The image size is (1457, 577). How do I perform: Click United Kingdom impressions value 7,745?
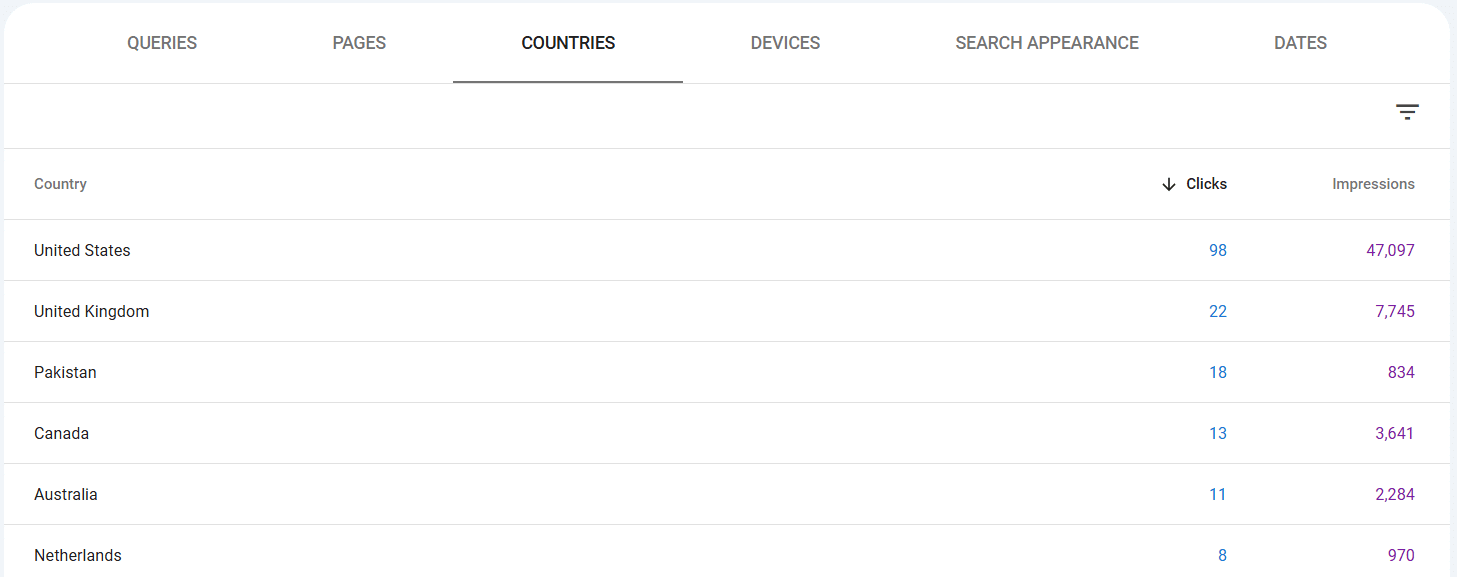click(1395, 311)
